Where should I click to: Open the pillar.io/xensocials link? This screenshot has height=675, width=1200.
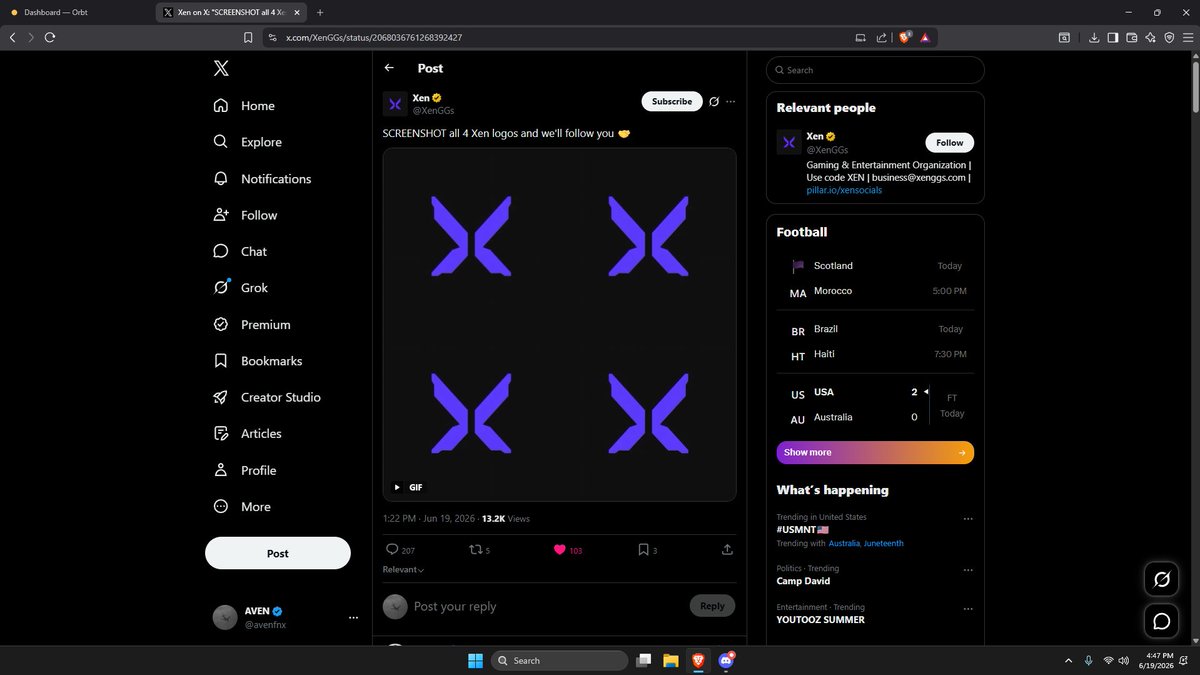coord(844,190)
